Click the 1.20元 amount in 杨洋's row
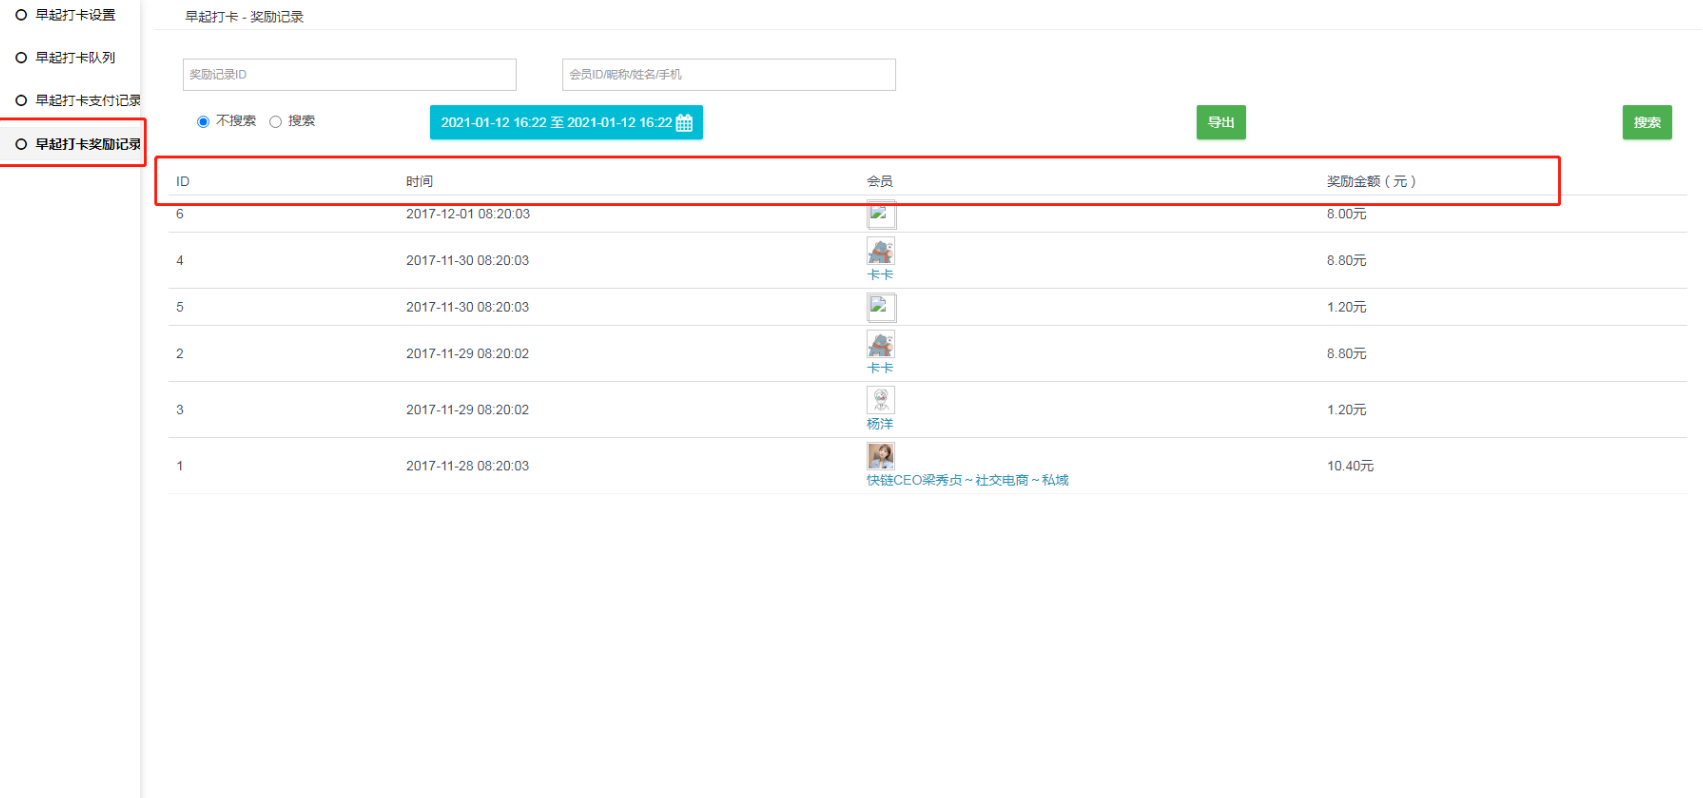This screenshot has height=798, width=1703. tap(1347, 410)
